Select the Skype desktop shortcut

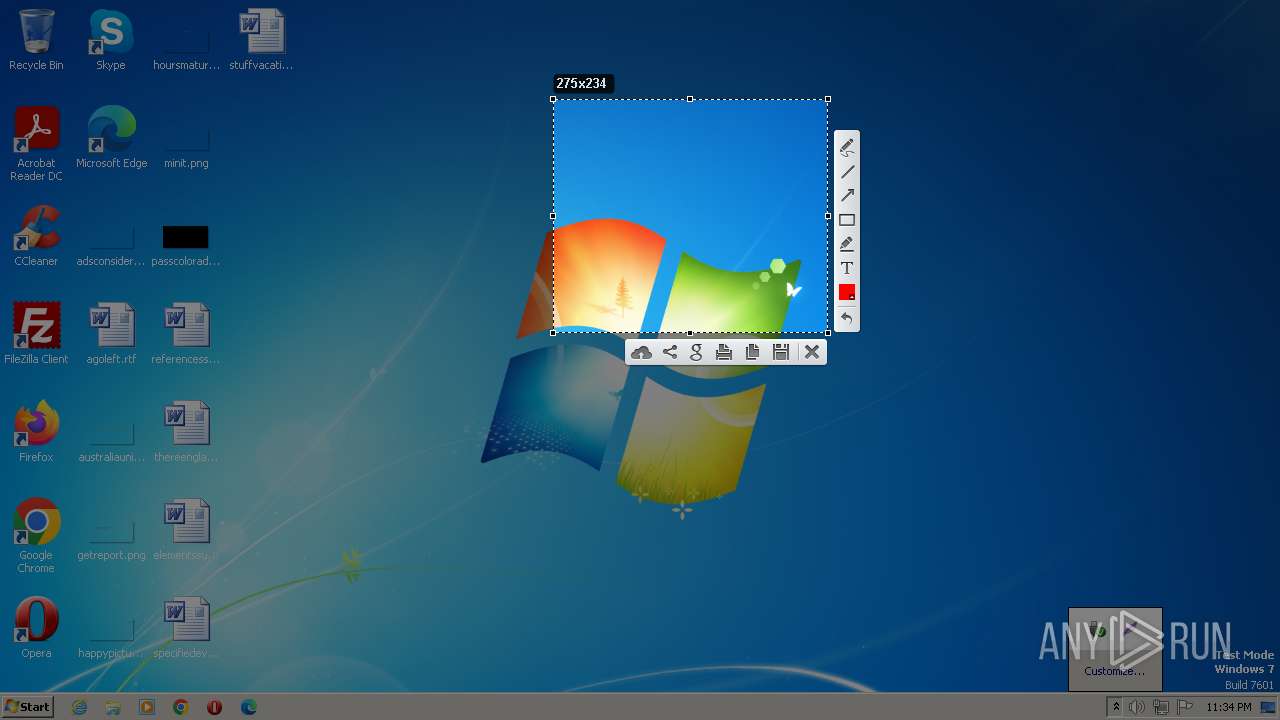[111, 40]
